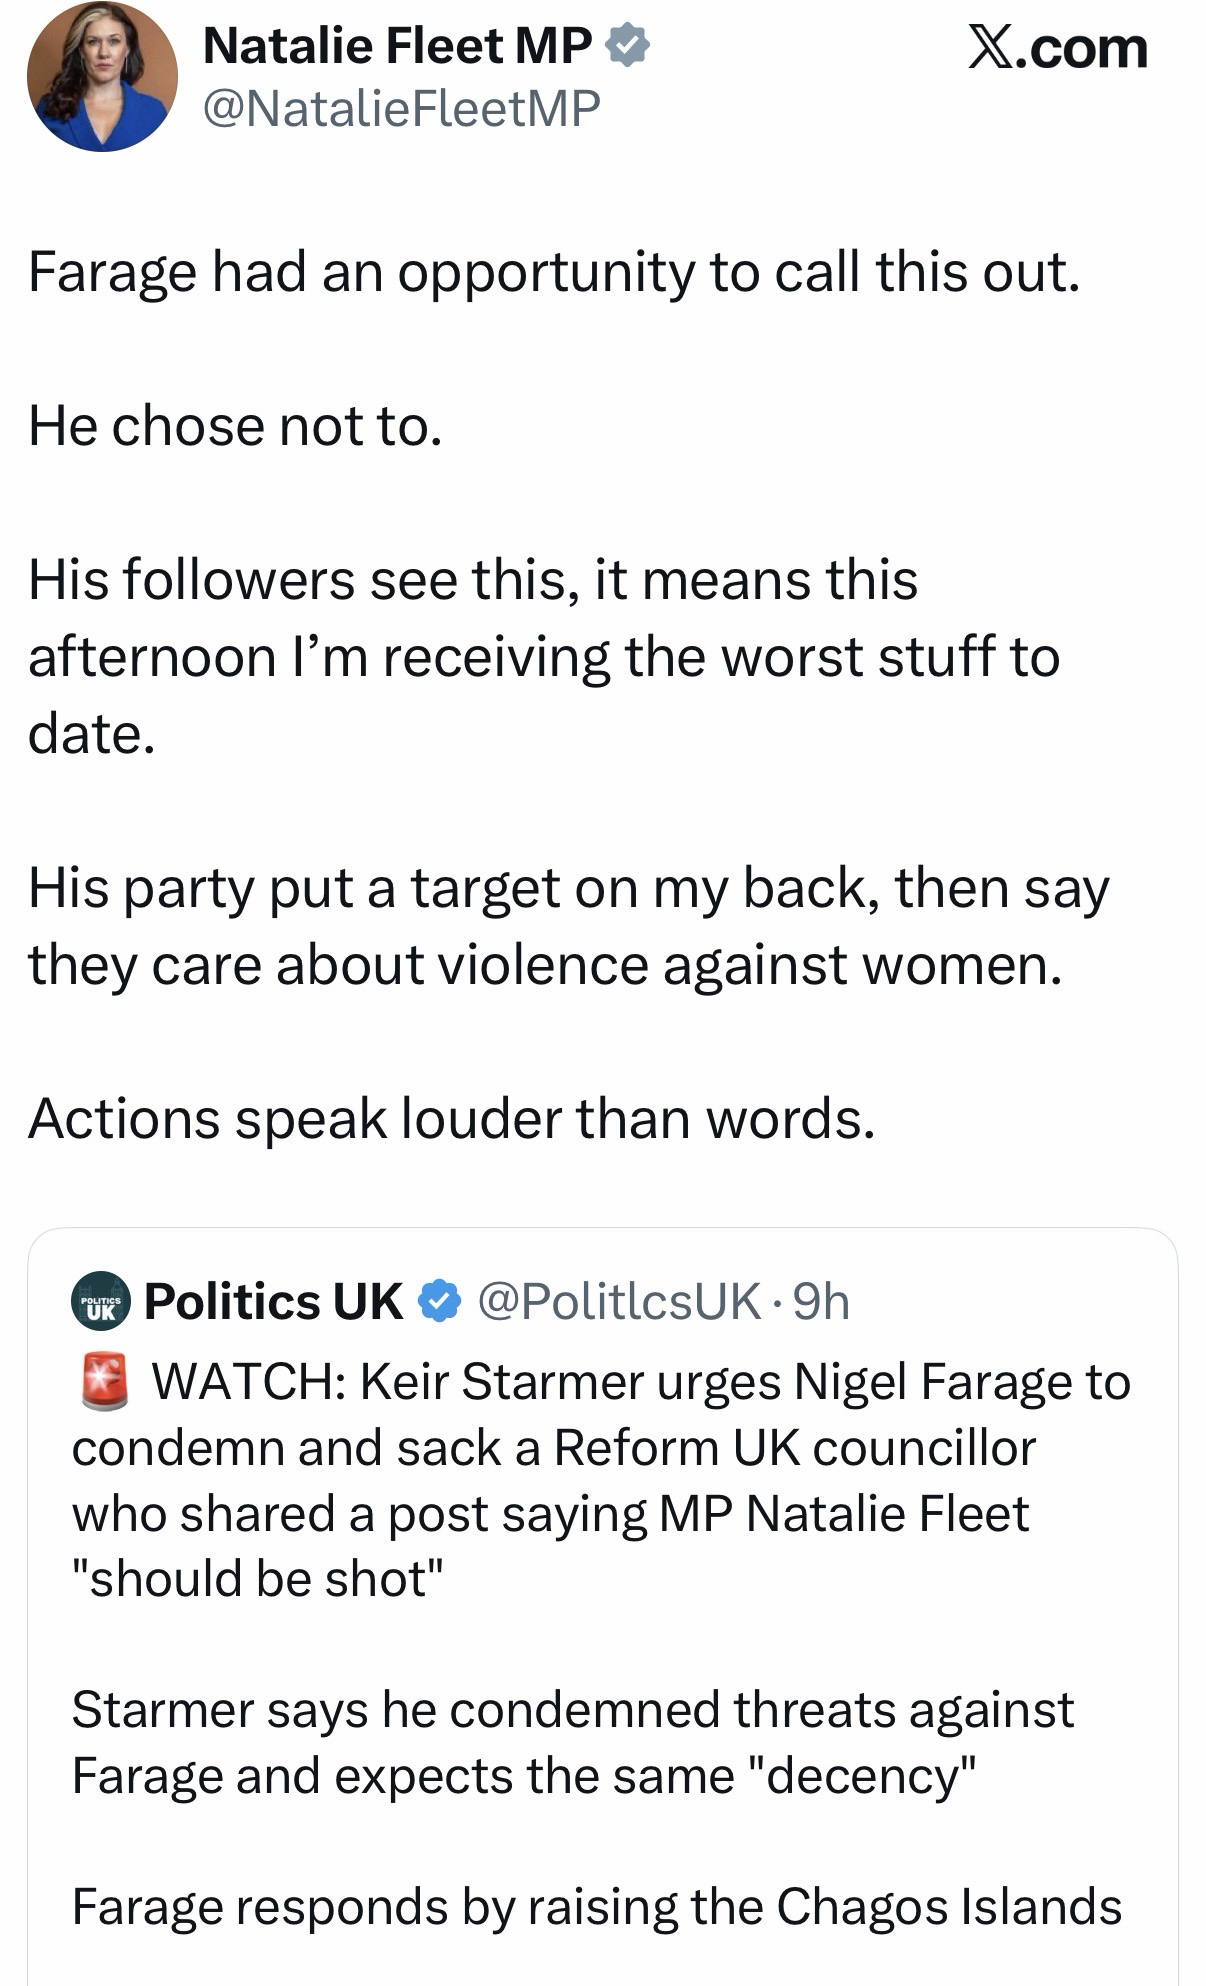1206x1986 pixels.
Task: Open the Politics UK round avatar icon
Action: coord(100,1302)
